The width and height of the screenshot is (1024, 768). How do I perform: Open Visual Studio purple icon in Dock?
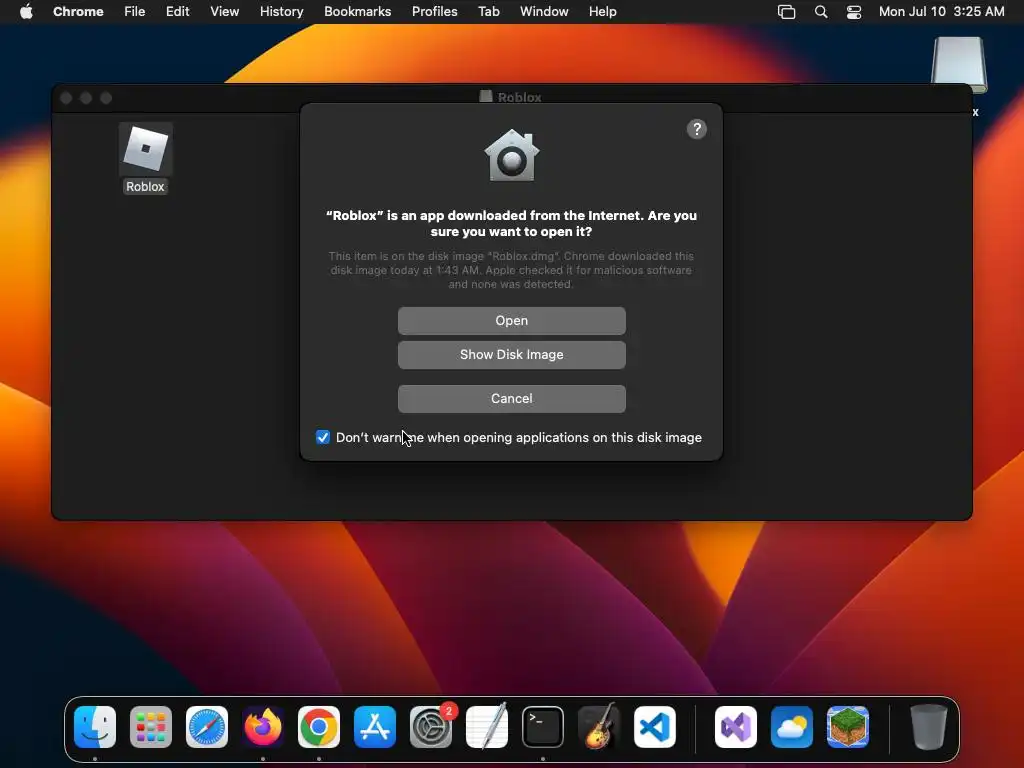(736, 727)
